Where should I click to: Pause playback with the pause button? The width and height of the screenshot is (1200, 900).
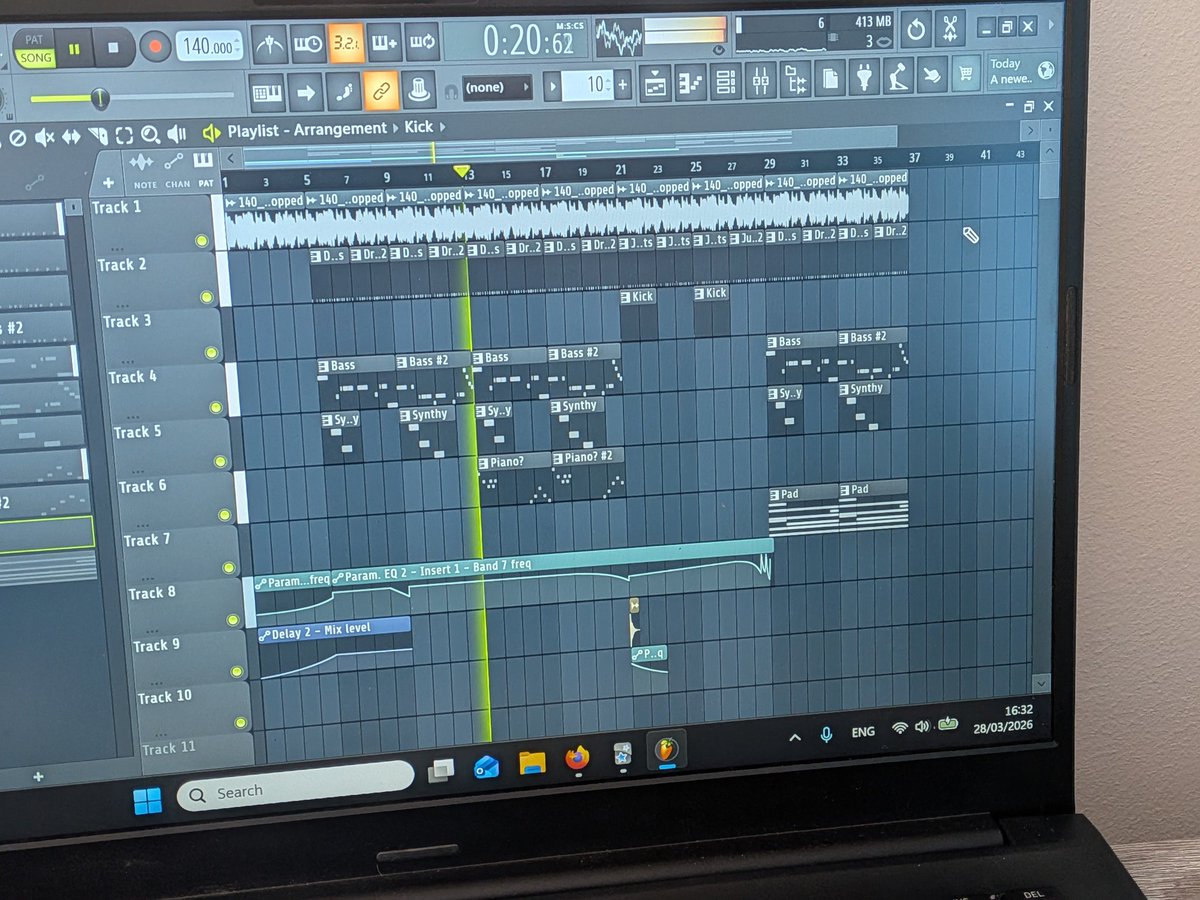point(74,48)
